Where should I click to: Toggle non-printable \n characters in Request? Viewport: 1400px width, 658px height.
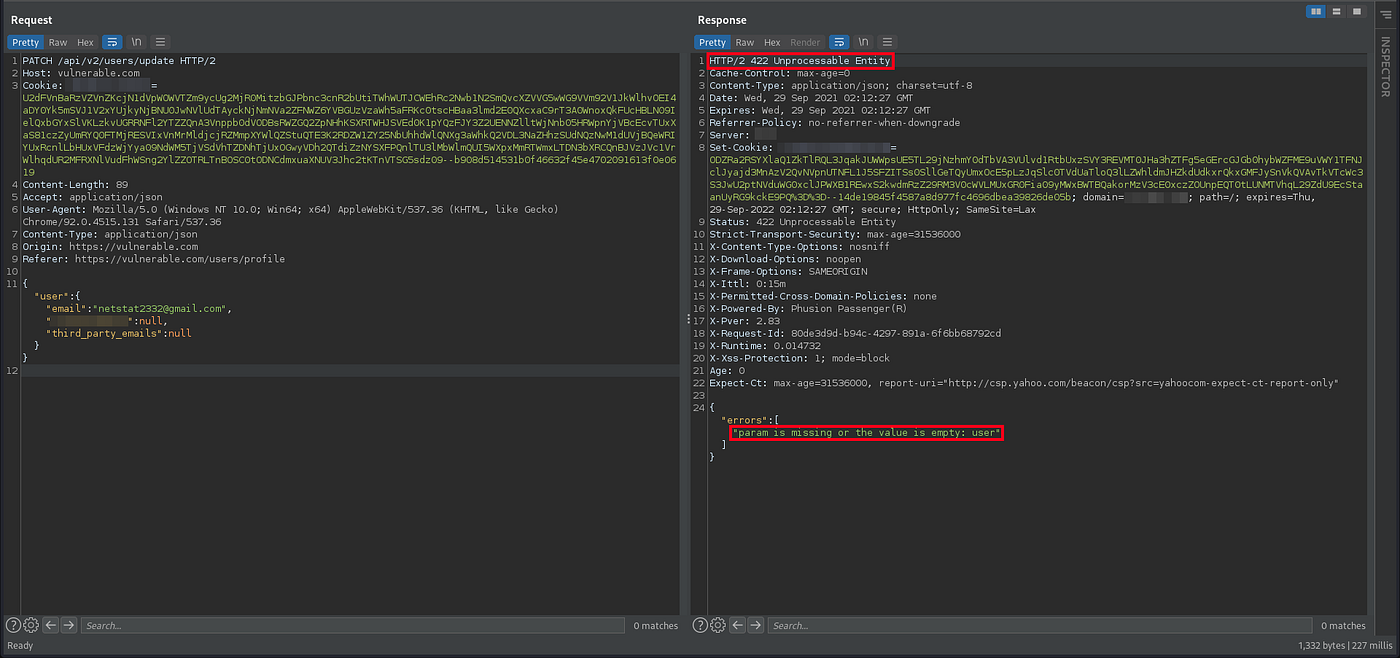136,42
